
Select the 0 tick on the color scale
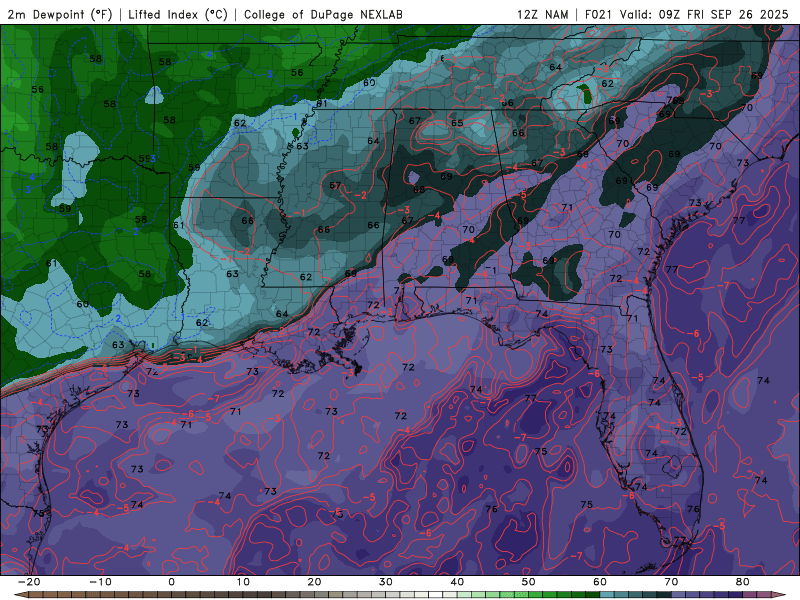coord(171,582)
